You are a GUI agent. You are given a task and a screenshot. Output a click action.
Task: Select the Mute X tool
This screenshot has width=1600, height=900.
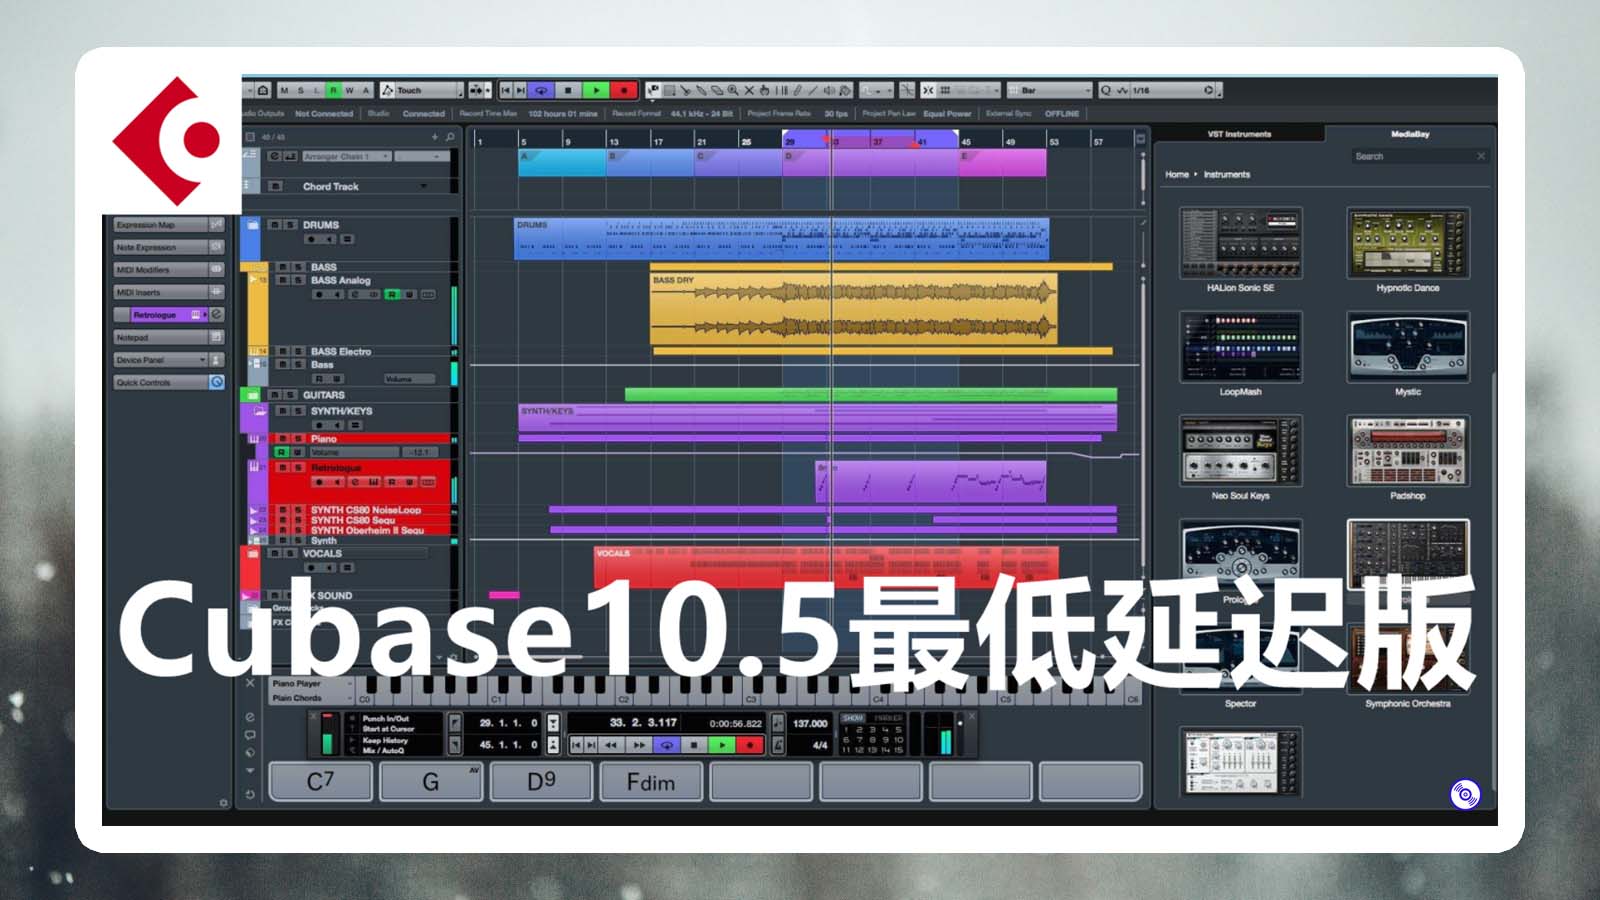tap(749, 90)
